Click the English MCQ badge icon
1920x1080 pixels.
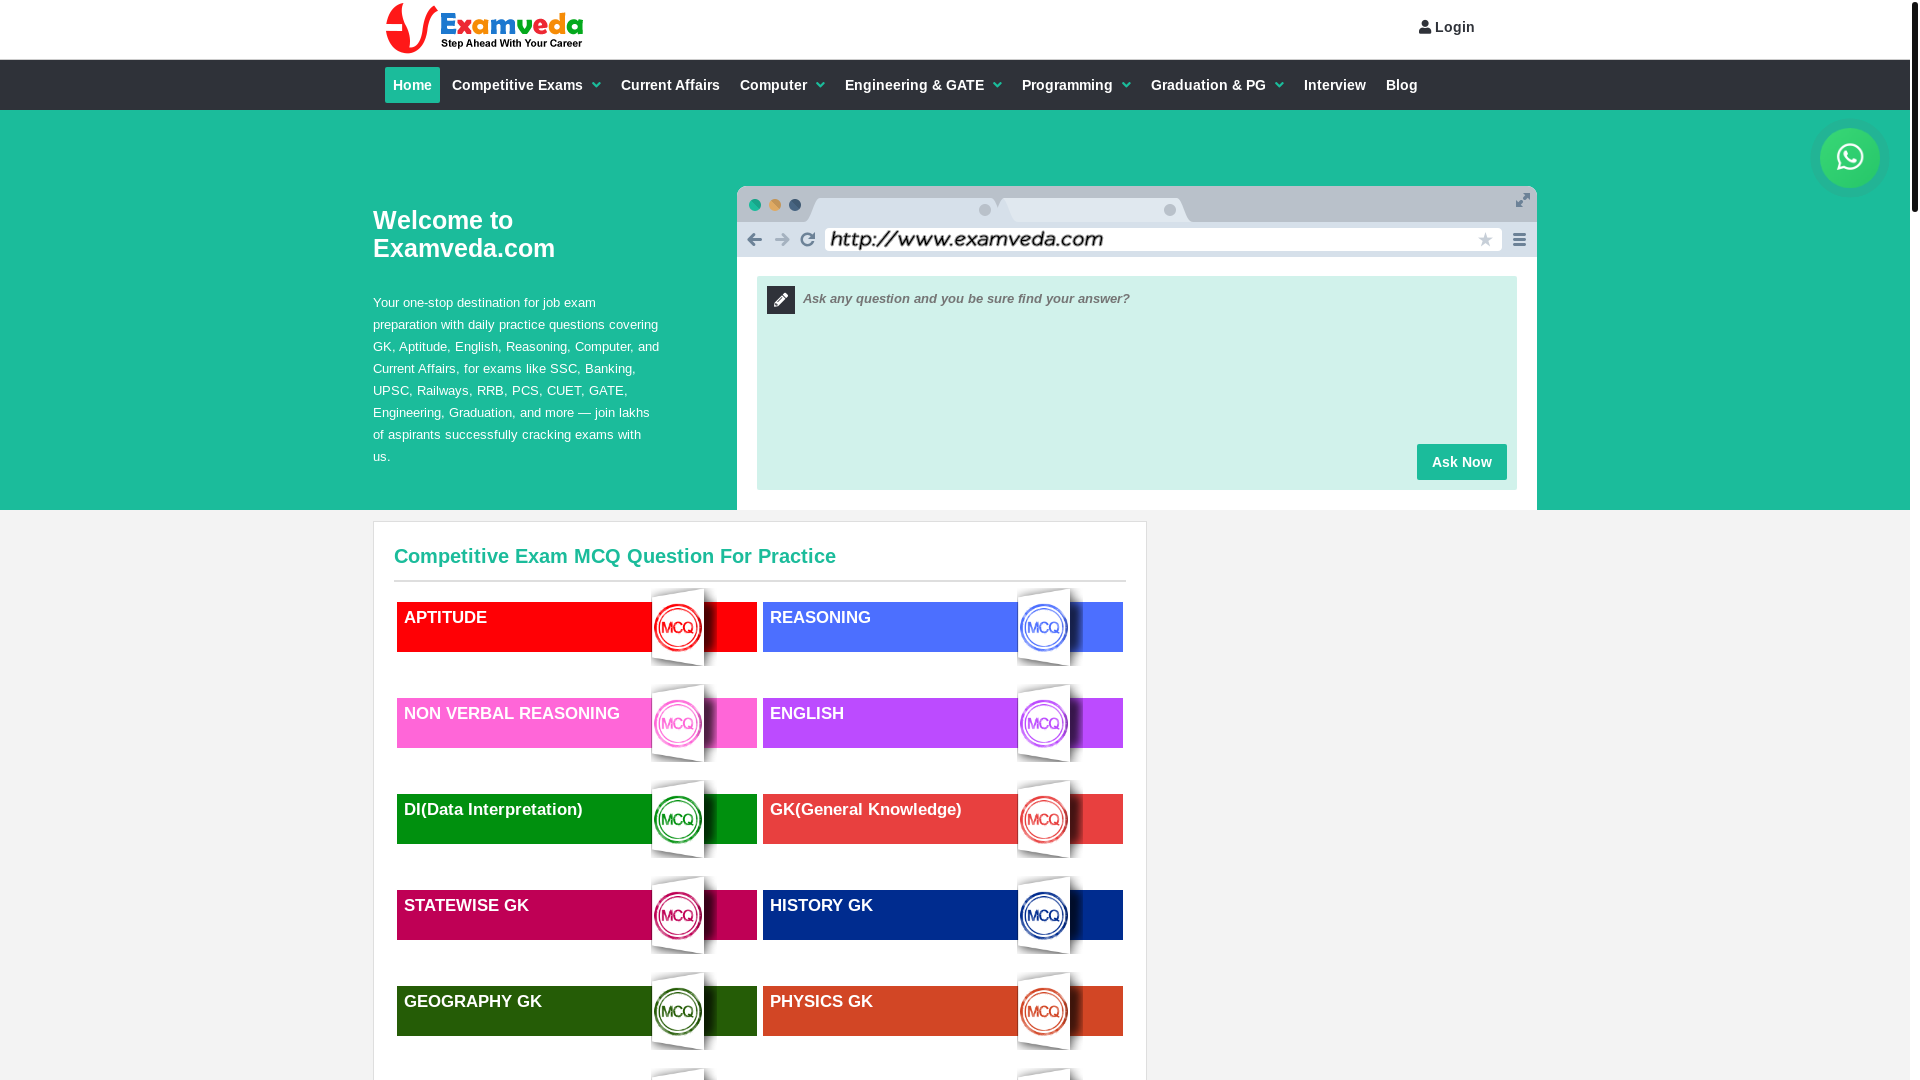pyautogui.click(x=1044, y=724)
